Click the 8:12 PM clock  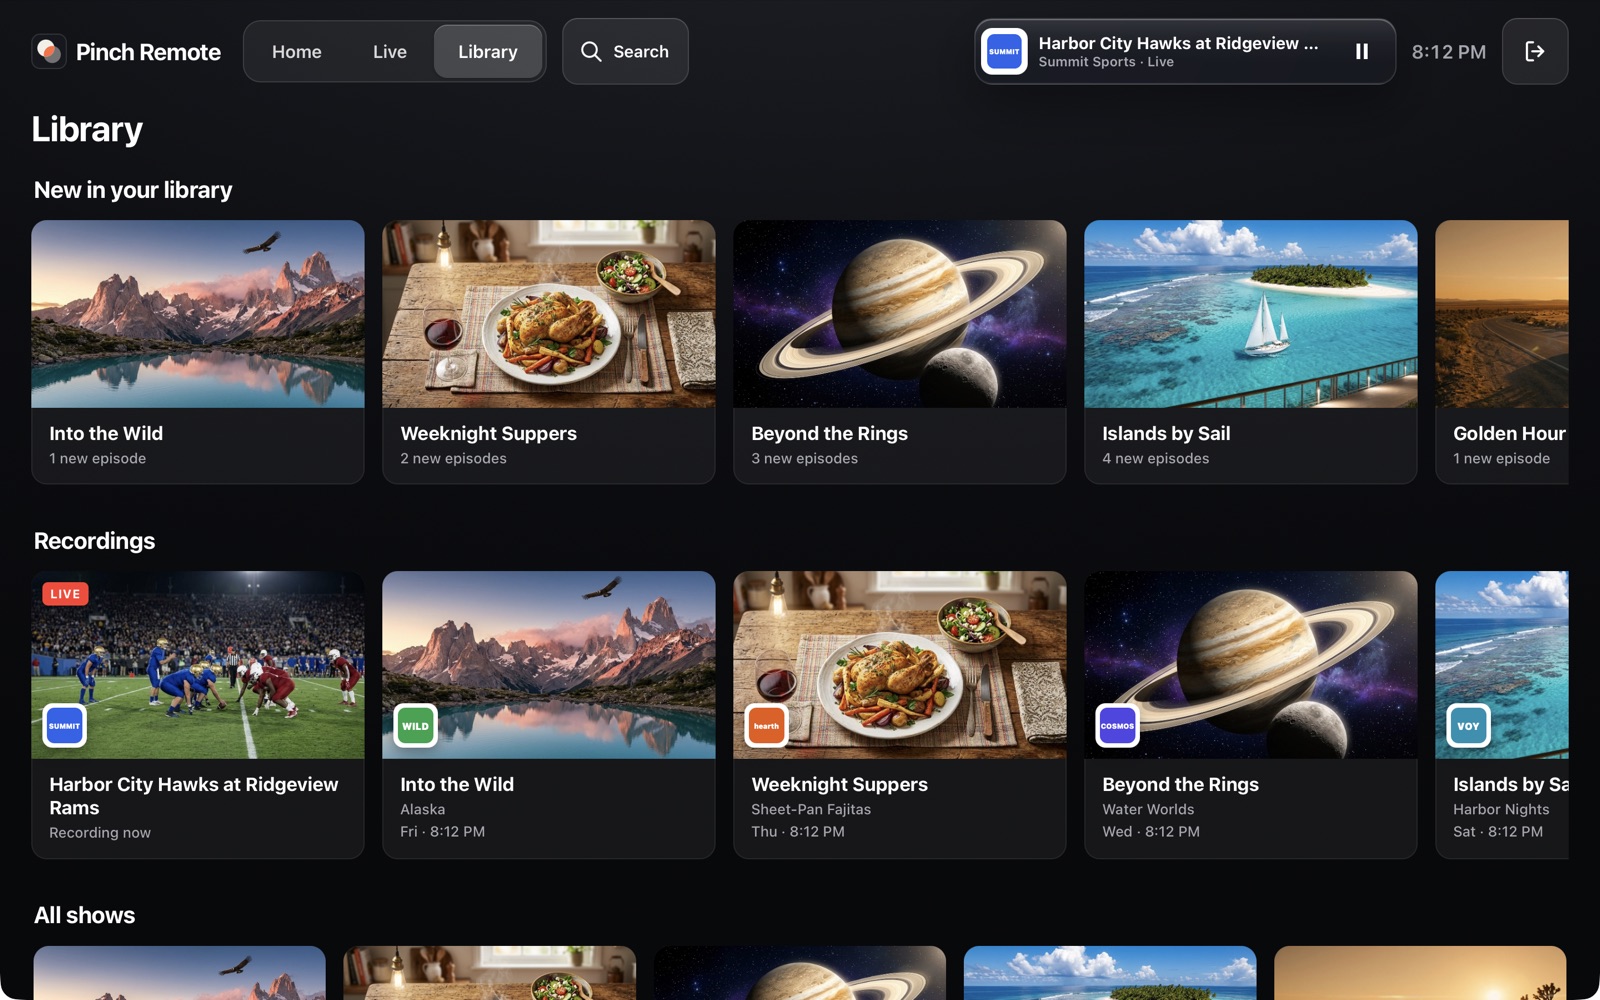point(1449,52)
